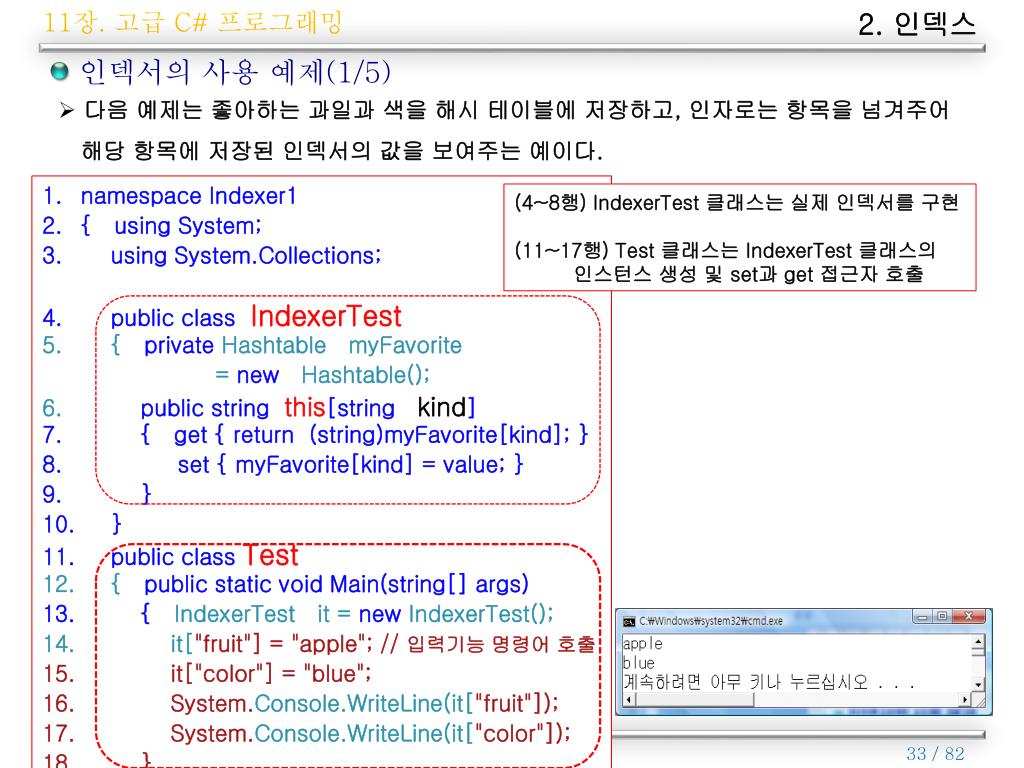
Task: Click the page number '33 / 82'
Action: coord(936,753)
